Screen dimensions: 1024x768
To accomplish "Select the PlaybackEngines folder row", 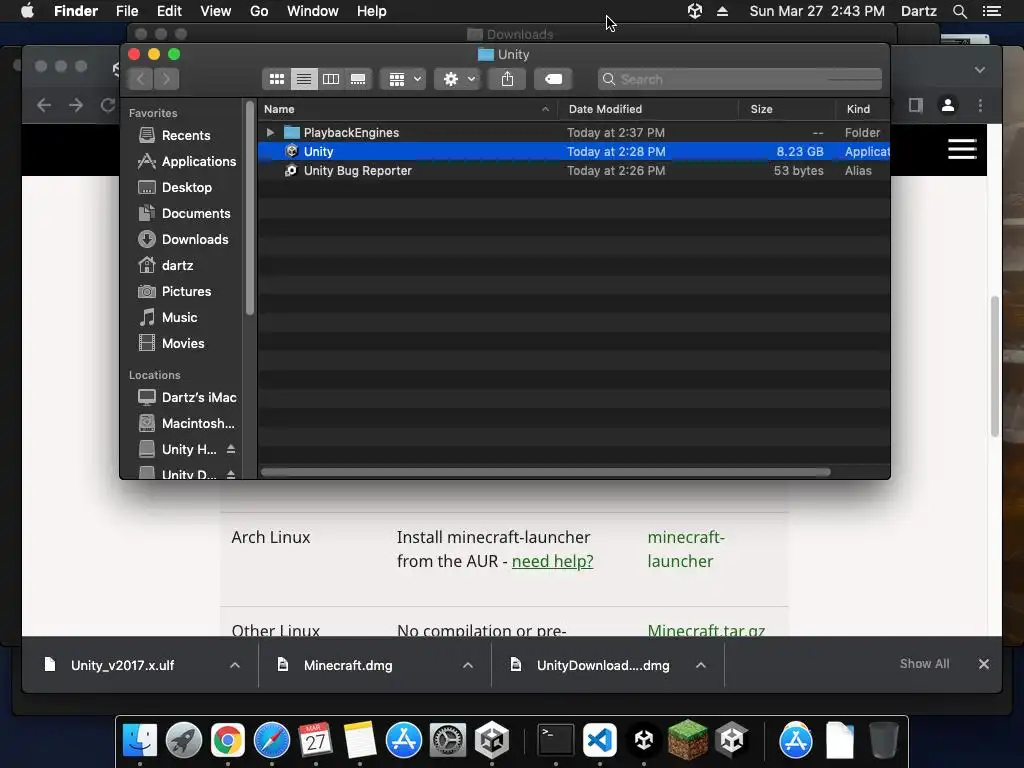I will (573, 133).
